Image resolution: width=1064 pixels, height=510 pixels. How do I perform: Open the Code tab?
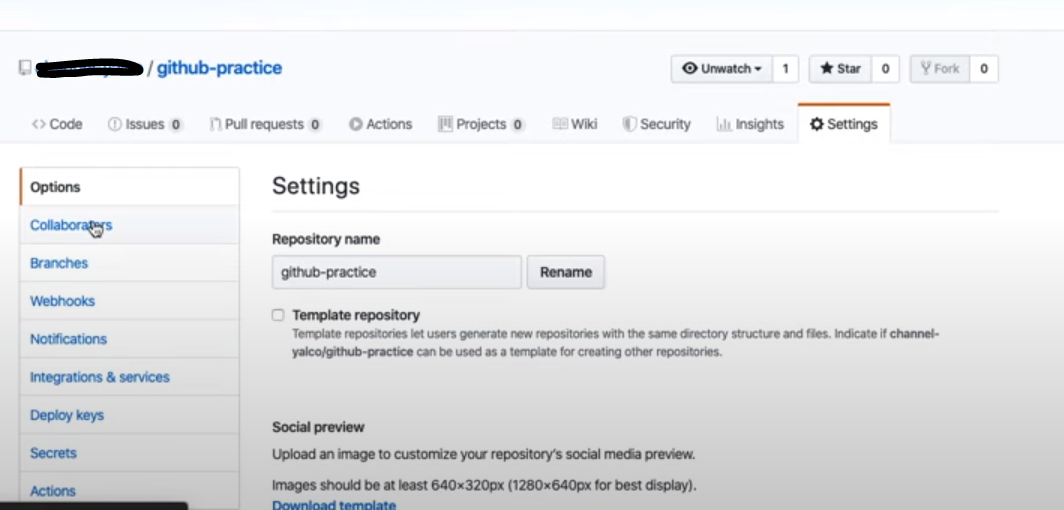pyautogui.click(x=57, y=124)
